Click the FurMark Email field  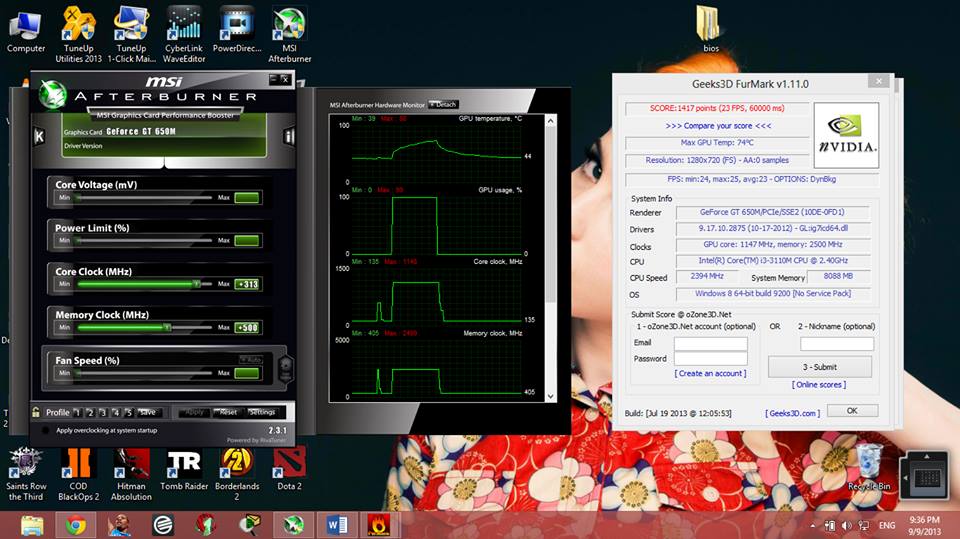click(x=711, y=344)
